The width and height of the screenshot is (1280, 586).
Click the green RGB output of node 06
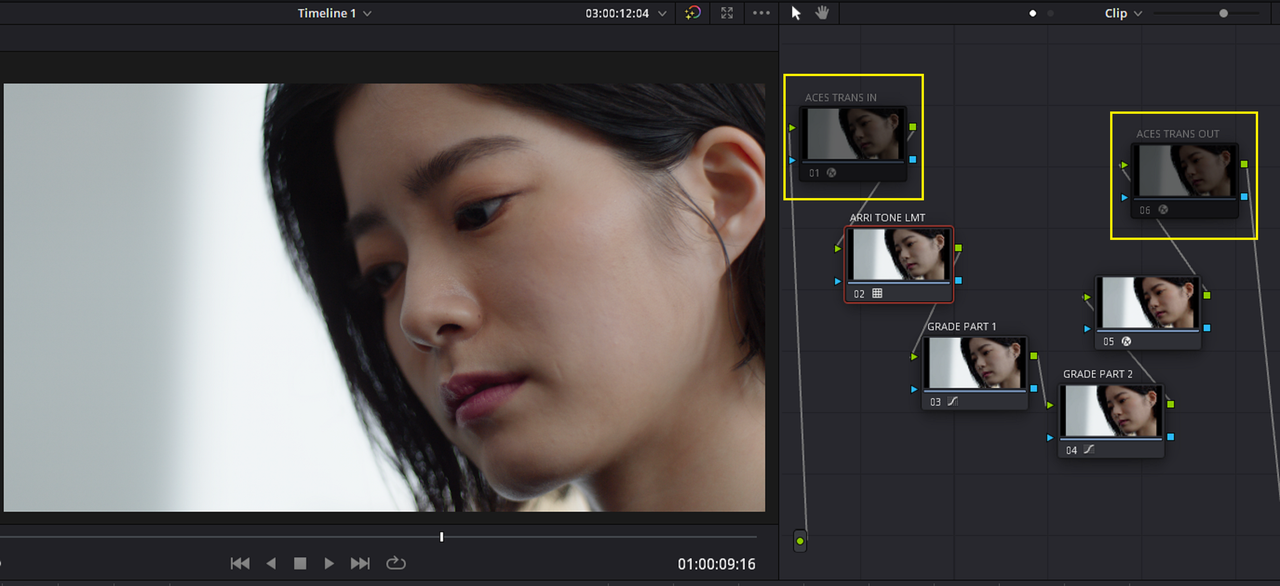pyautogui.click(x=1244, y=163)
